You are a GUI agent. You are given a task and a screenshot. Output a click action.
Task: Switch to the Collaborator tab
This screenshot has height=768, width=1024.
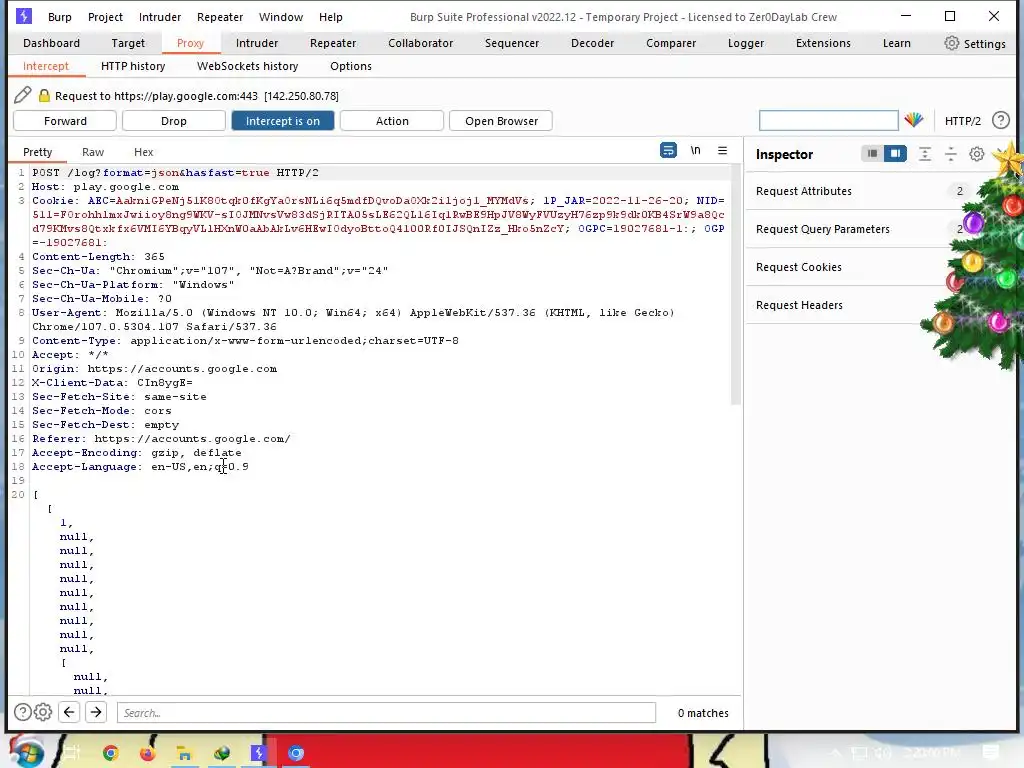[x=421, y=43]
